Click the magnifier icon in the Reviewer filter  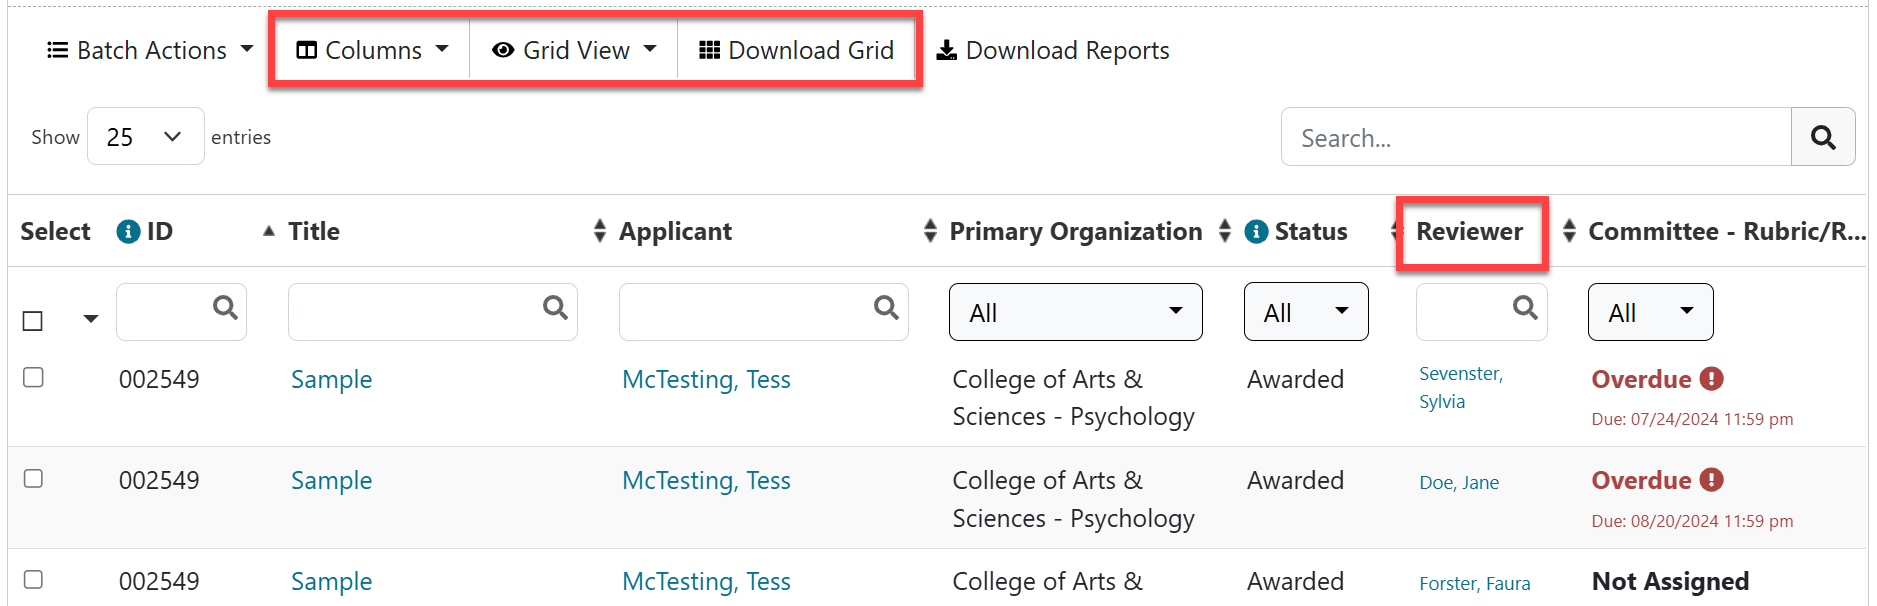(1525, 308)
